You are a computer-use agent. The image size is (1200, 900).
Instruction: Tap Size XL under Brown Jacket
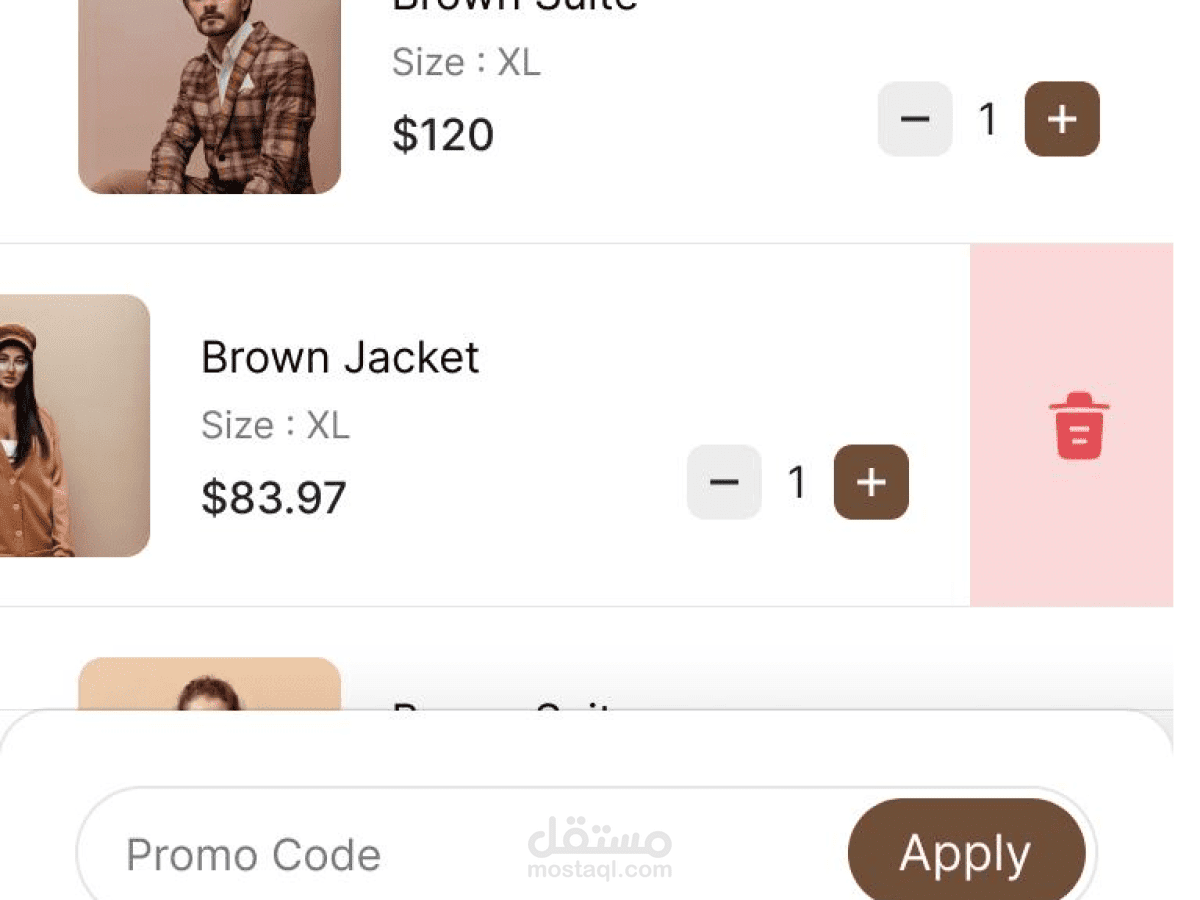click(x=275, y=426)
